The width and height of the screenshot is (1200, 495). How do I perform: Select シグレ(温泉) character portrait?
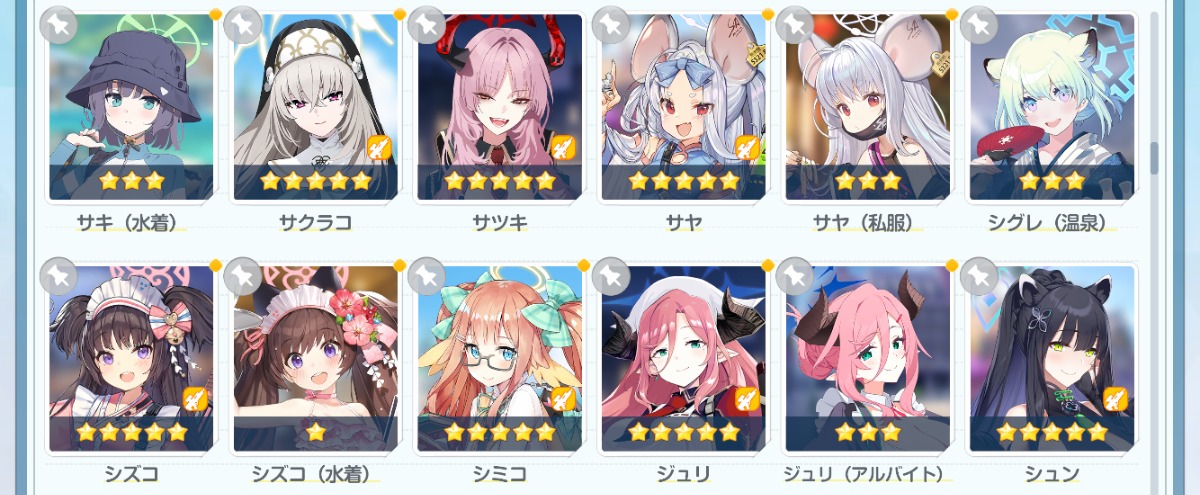click(x=1052, y=105)
